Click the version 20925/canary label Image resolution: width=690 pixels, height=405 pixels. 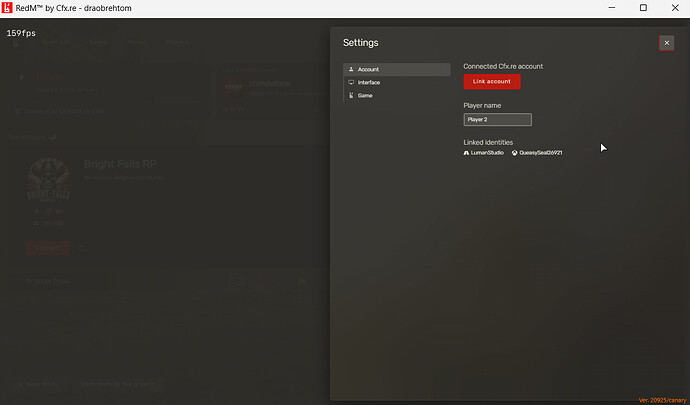point(663,400)
